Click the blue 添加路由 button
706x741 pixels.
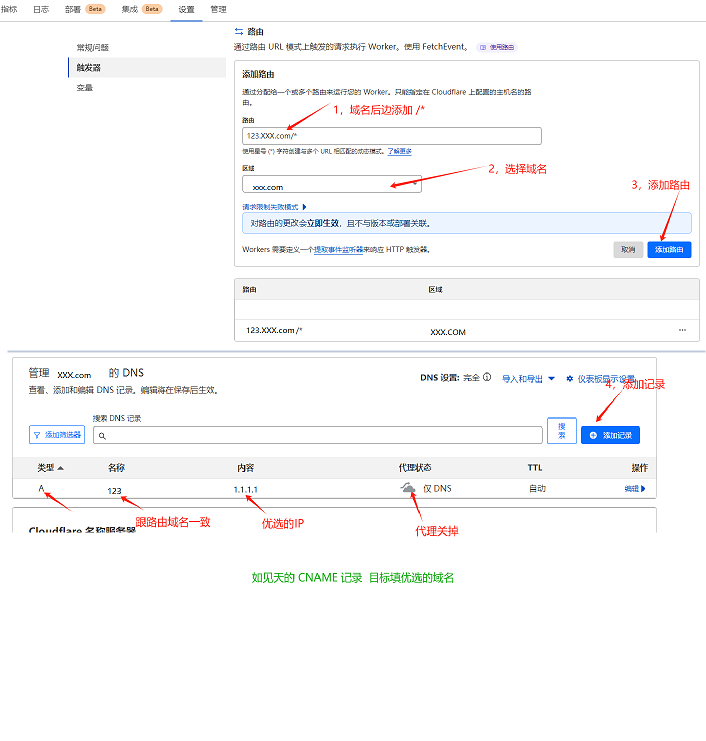pos(669,250)
